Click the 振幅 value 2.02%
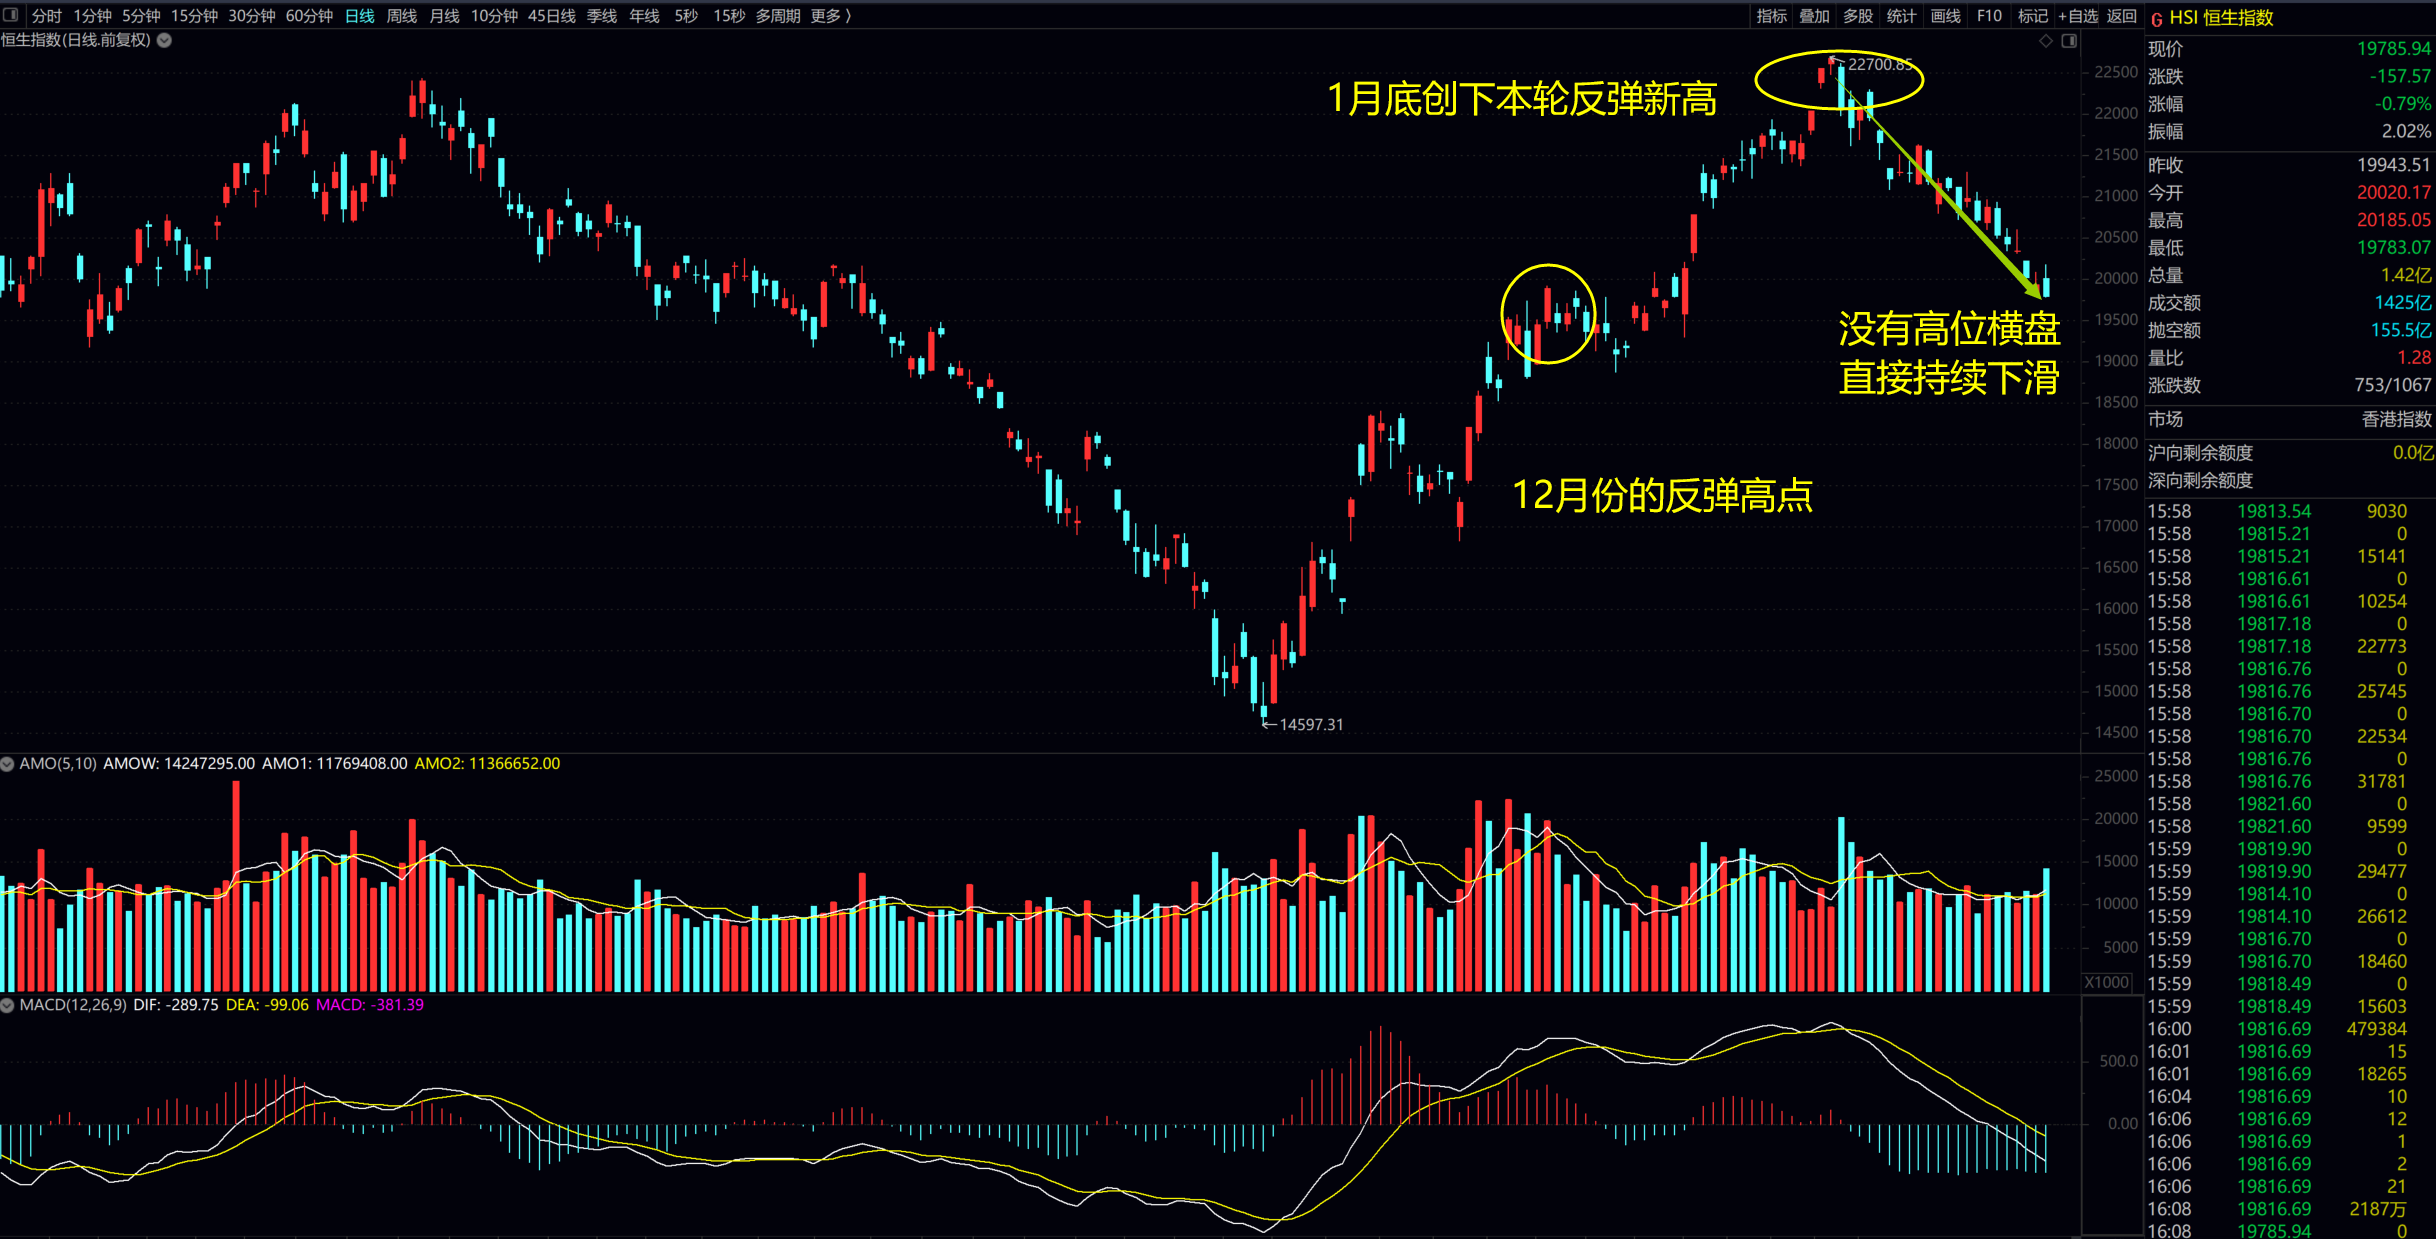This screenshot has height=1239, width=2436. click(x=2406, y=131)
